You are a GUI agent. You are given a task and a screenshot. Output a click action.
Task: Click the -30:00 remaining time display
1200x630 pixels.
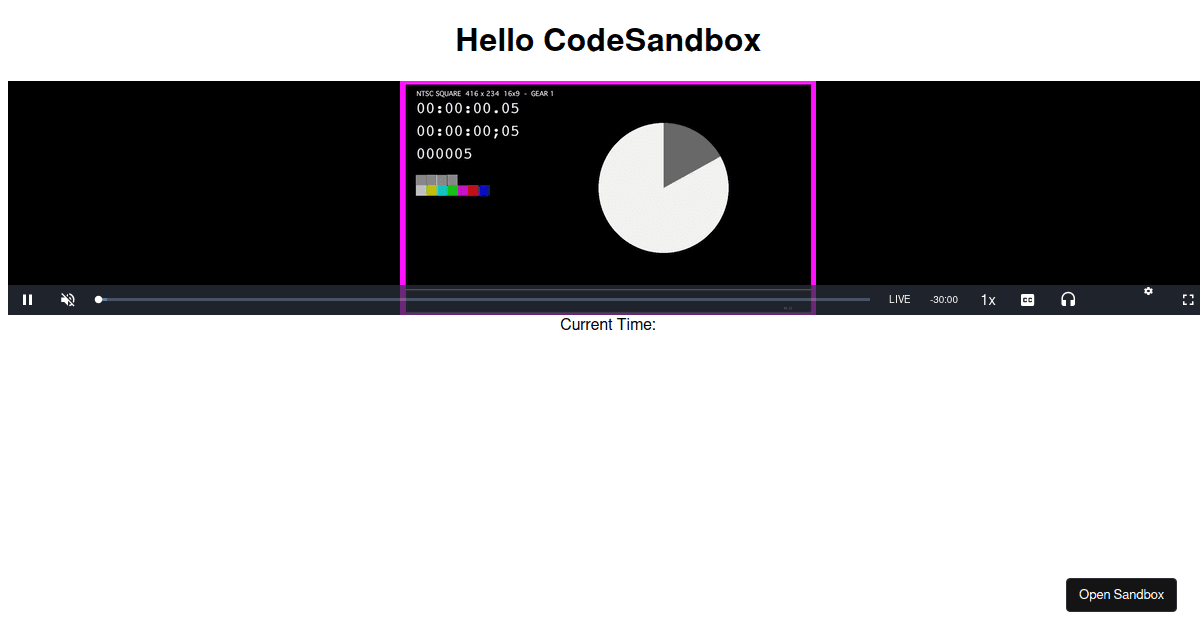943,300
